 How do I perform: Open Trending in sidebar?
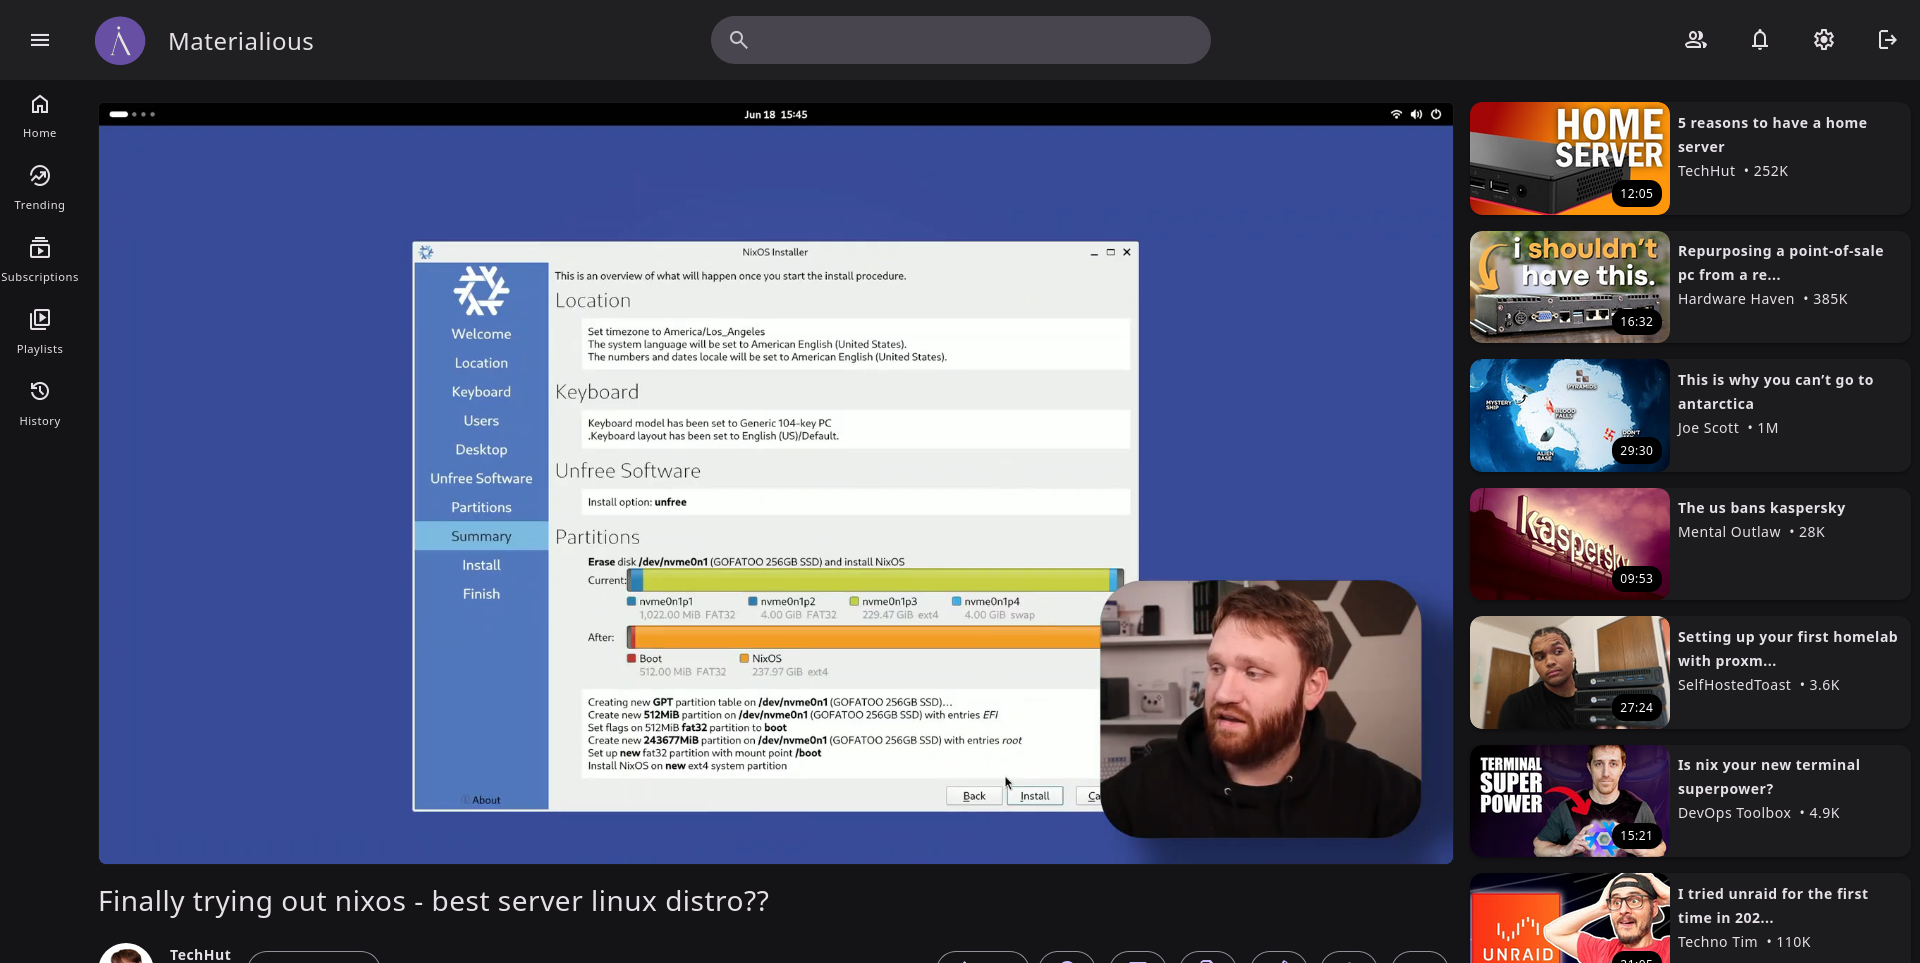pyautogui.click(x=40, y=188)
